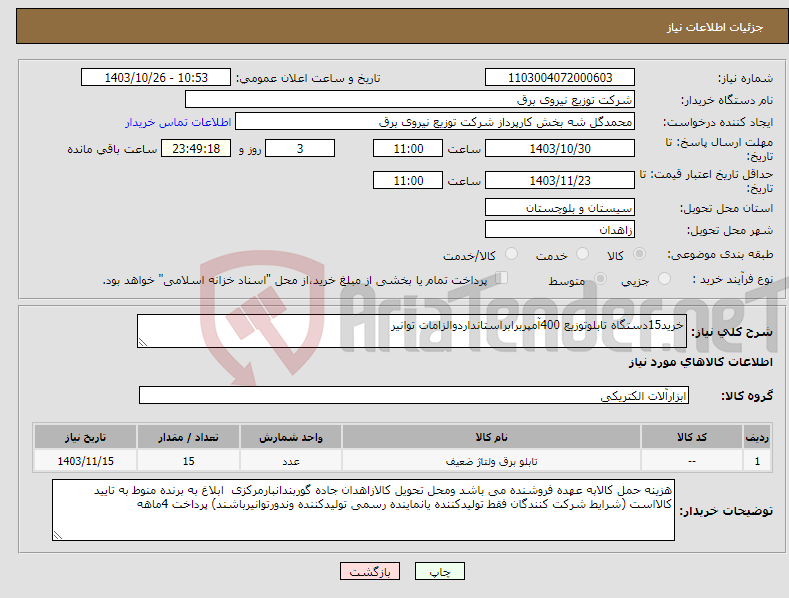
Task: Click the remaining days field showing 3
Action: pos(300,148)
